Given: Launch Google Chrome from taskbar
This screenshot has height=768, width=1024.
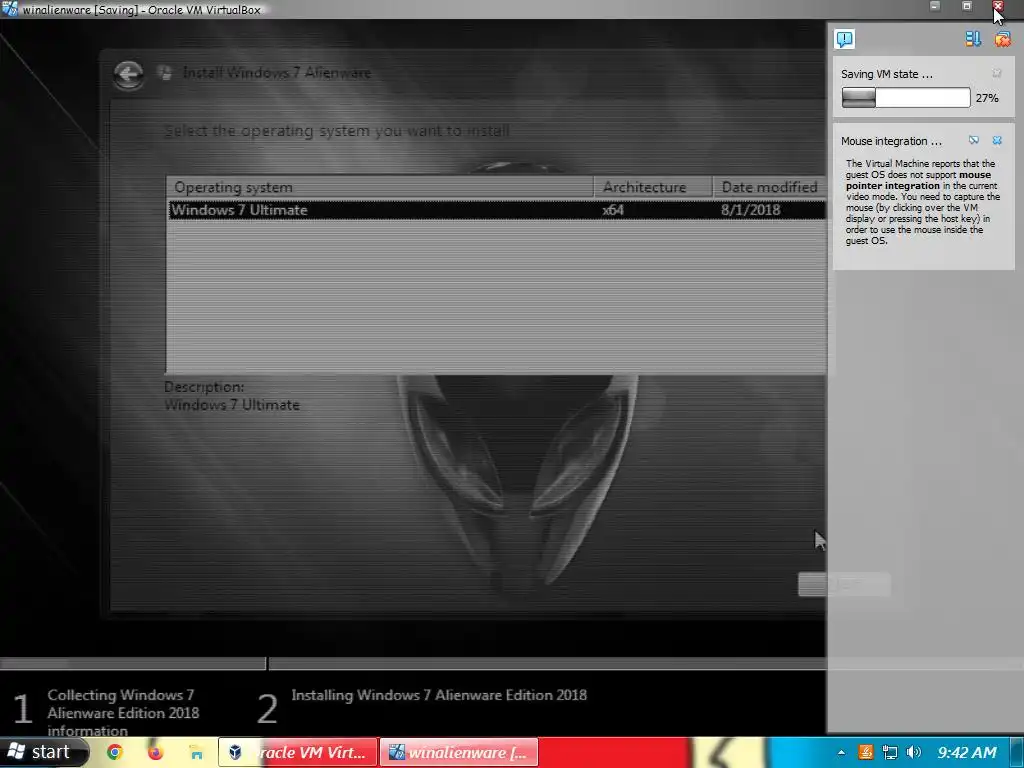Looking at the screenshot, I should tap(115, 752).
